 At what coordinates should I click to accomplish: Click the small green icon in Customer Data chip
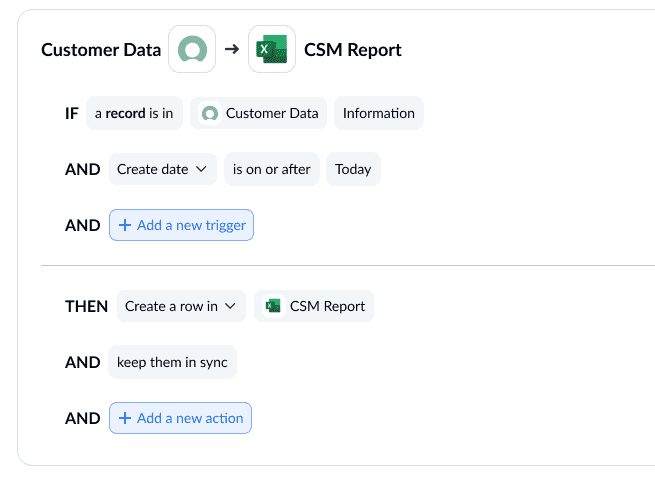pos(210,114)
